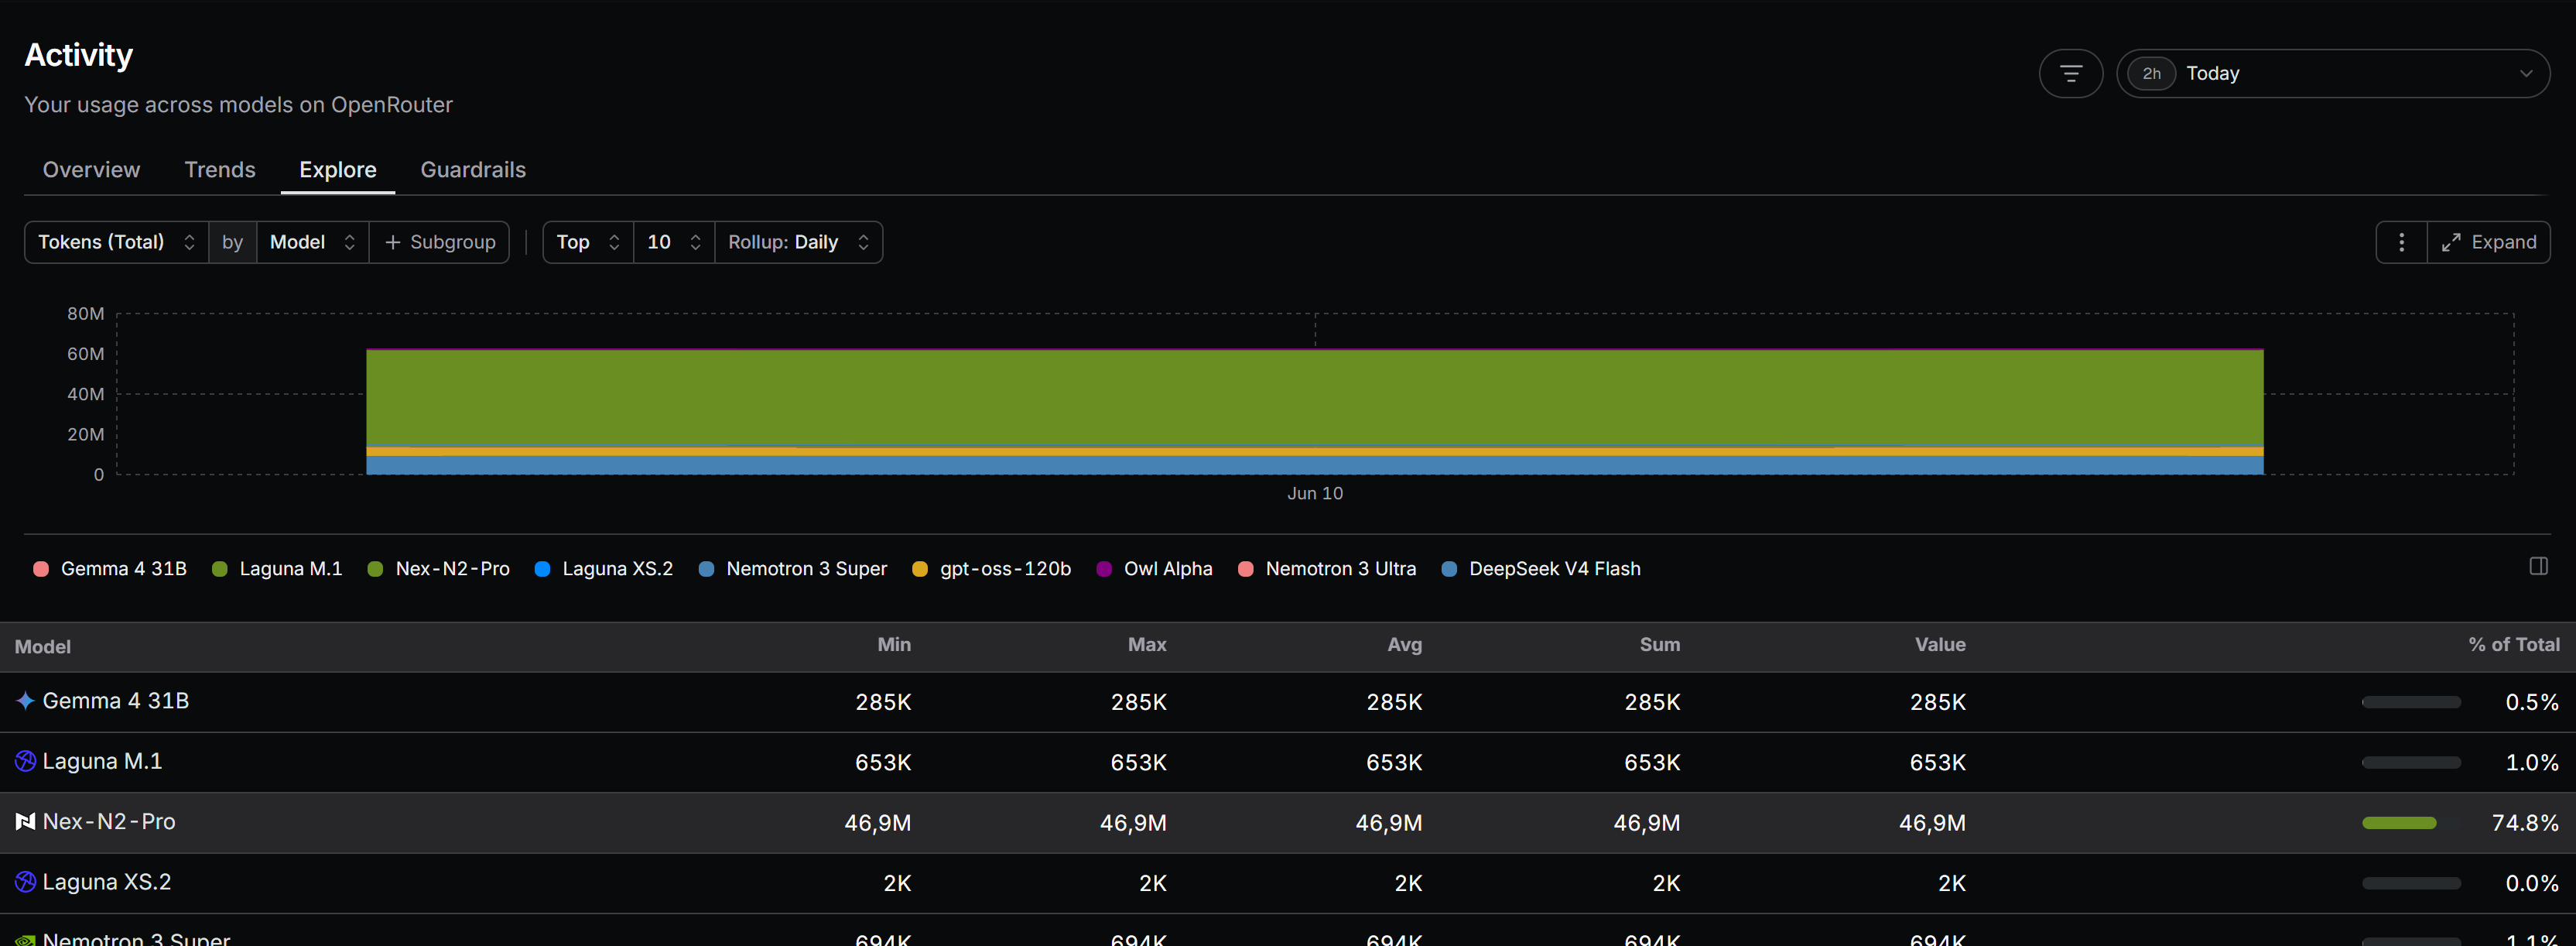Toggle the side panel icon beside legend
The height and width of the screenshot is (946, 2576).
(2538, 566)
